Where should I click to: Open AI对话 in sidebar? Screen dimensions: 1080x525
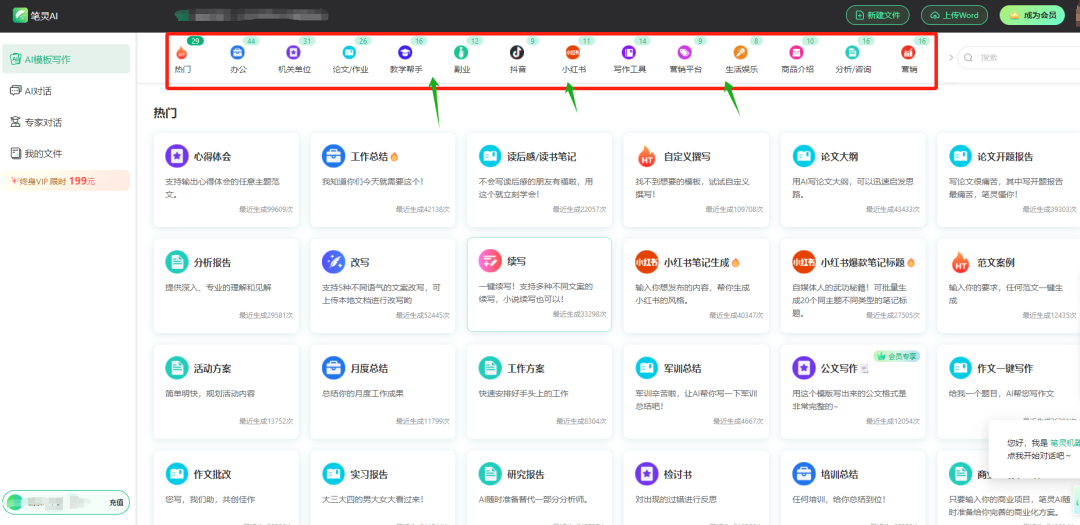click(x=66, y=91)
